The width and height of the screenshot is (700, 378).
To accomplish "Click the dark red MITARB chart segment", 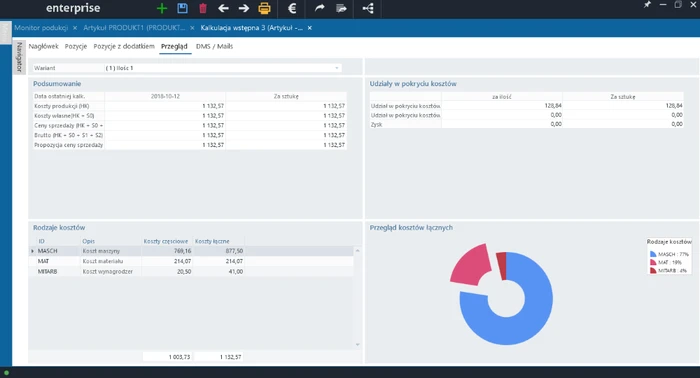I will pyautogui.click(x=503, y=266).
